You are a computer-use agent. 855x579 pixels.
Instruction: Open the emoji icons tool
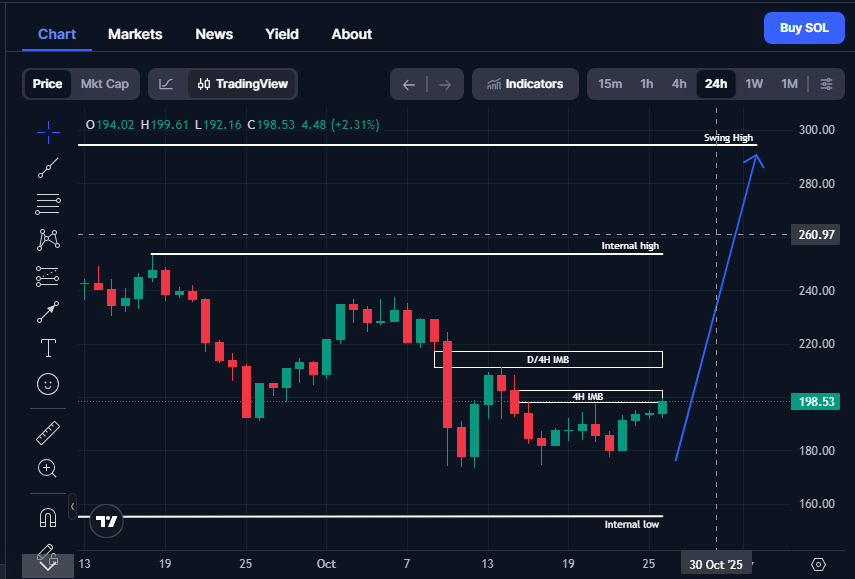[x=48, y=384]
